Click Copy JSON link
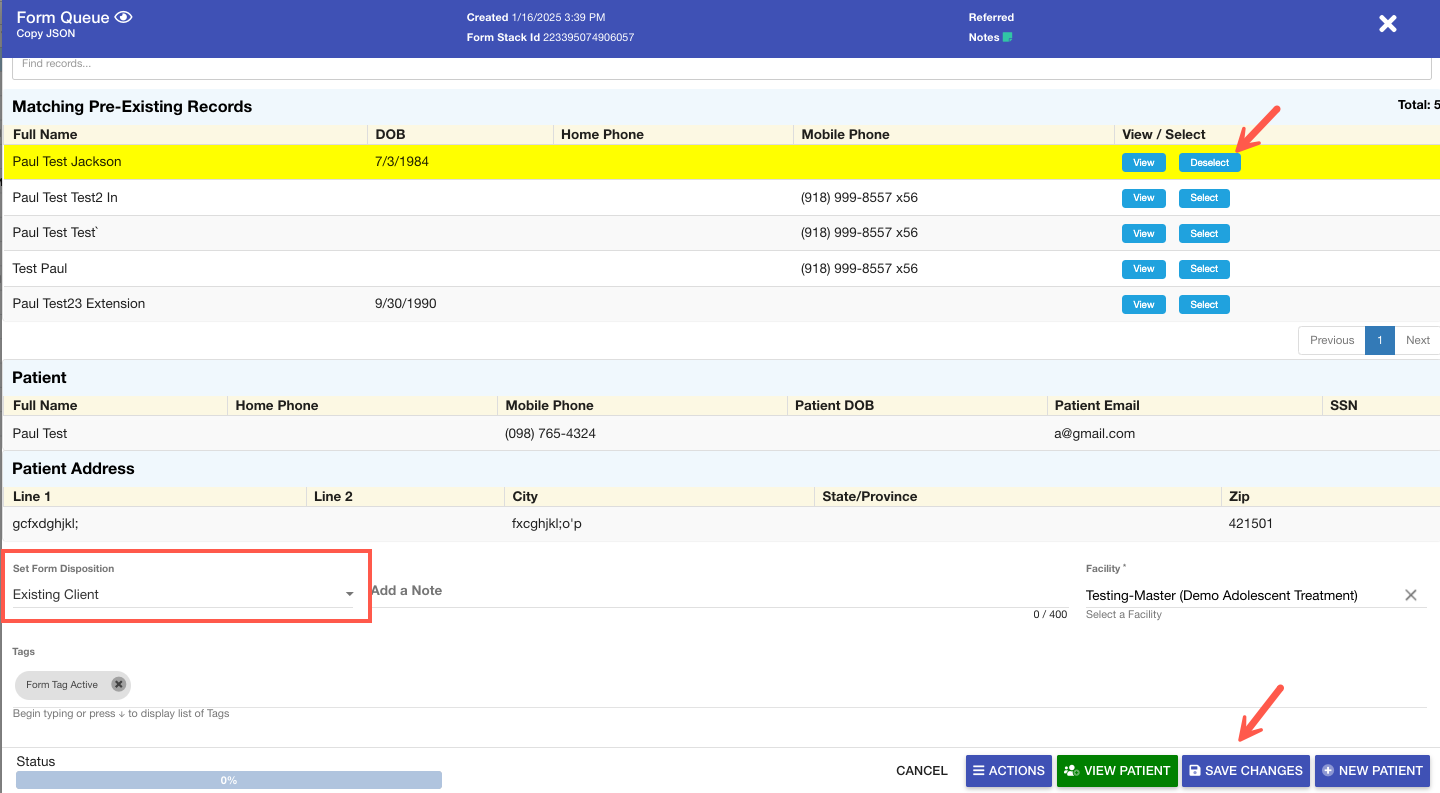The width and height of the screenshot is (1440, 793). pos(45,34)
